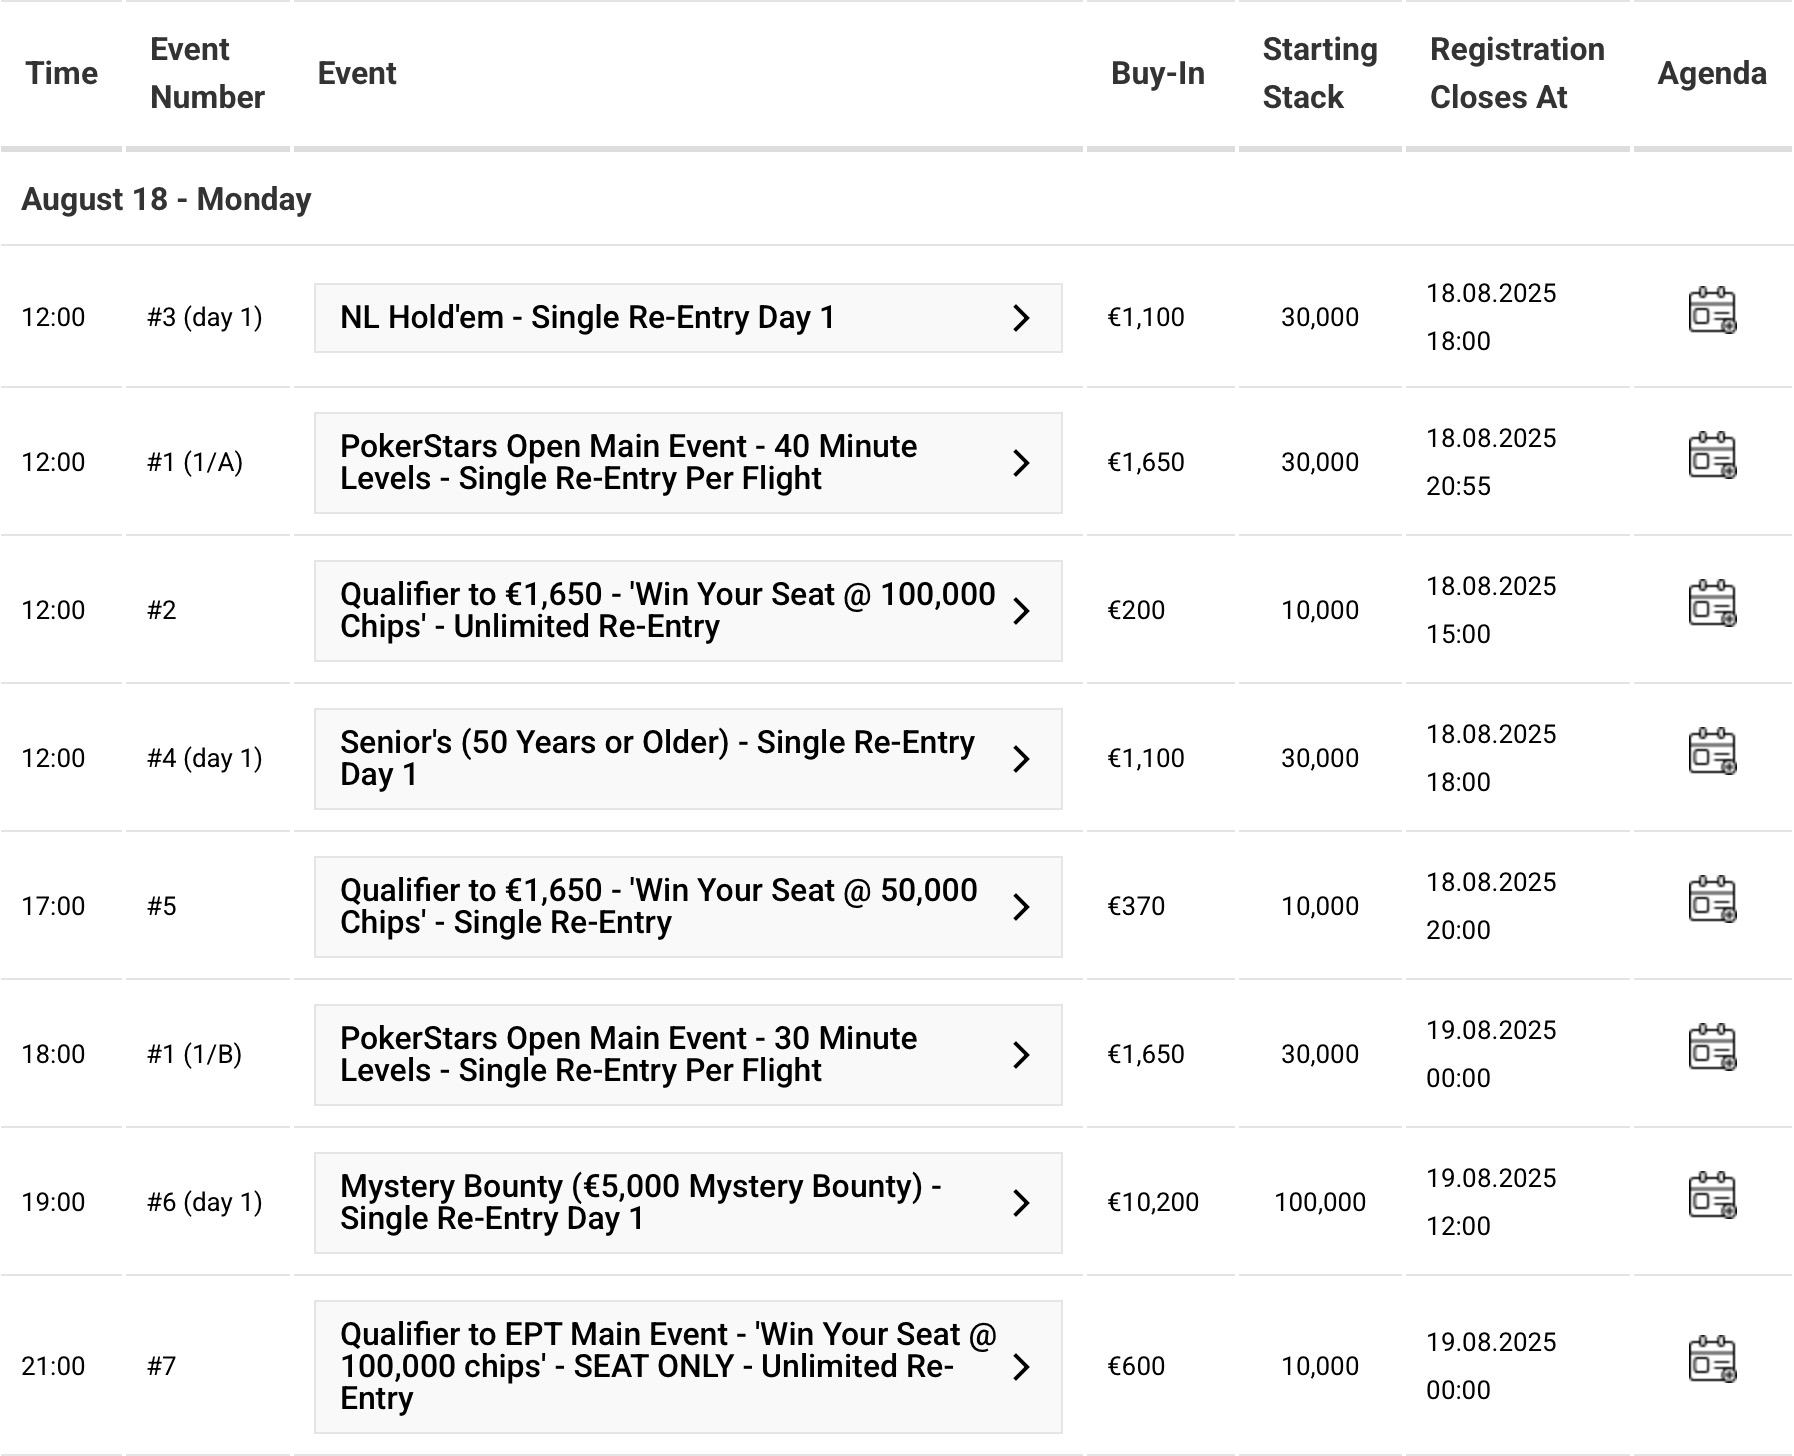The image size is (1794, 1456).
Task: Open PokerStars Open Main Event 30 Minute Levels
Action: 628,1055
